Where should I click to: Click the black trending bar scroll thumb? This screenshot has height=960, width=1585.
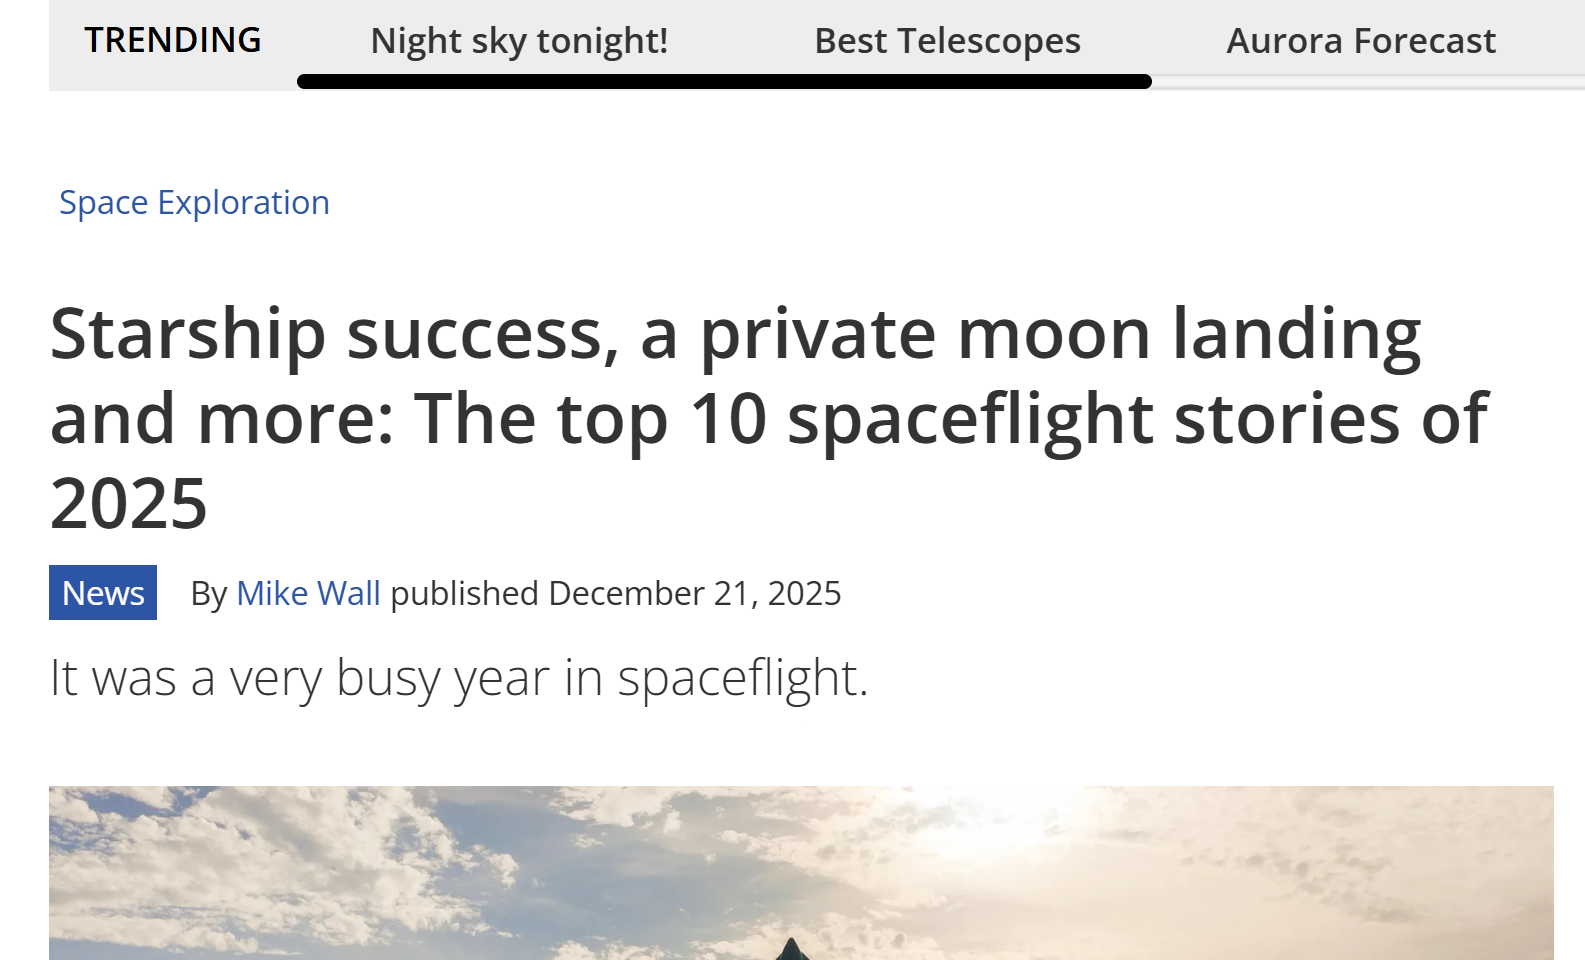coord(724,81)
